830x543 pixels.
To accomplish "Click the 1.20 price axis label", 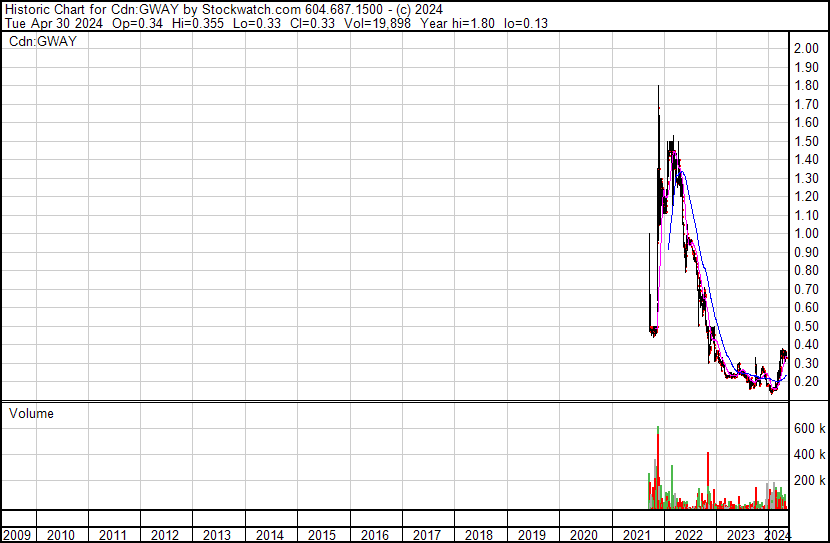I will [806, 196].
